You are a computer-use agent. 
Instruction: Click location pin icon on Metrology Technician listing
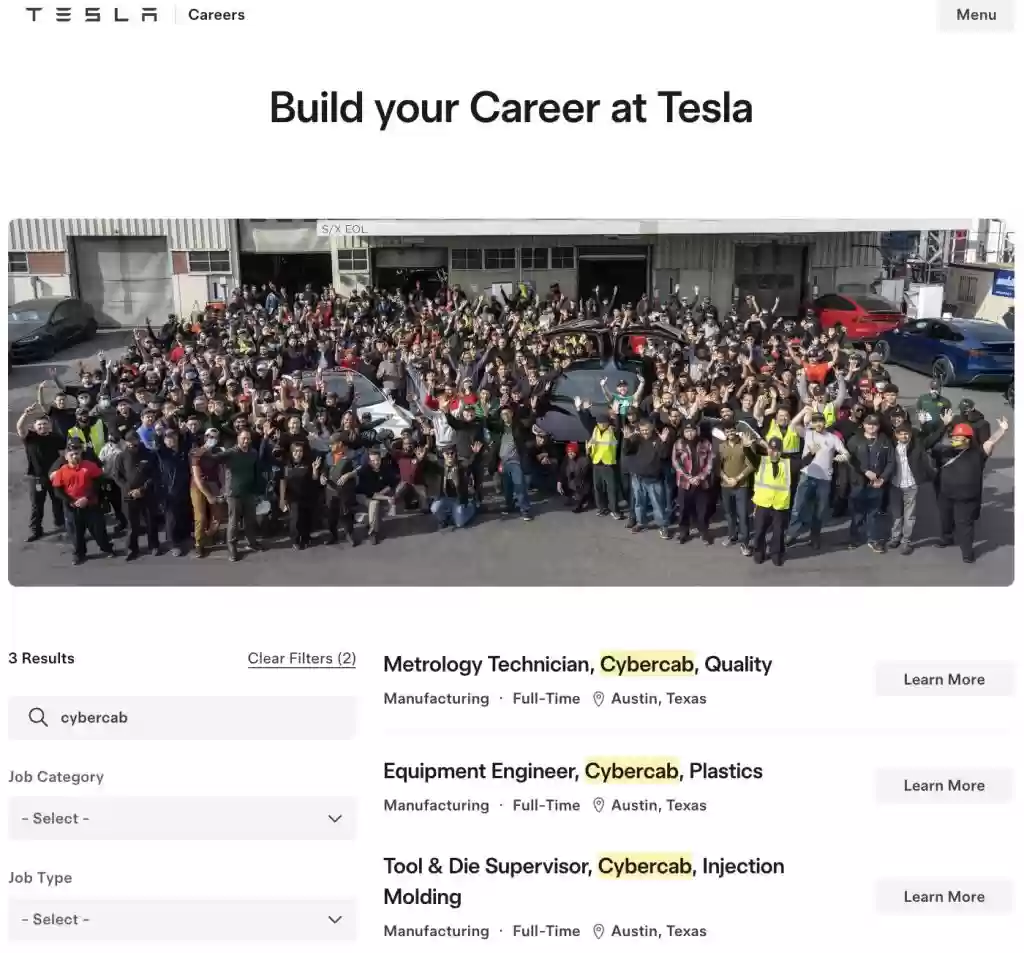click(599, 699)
